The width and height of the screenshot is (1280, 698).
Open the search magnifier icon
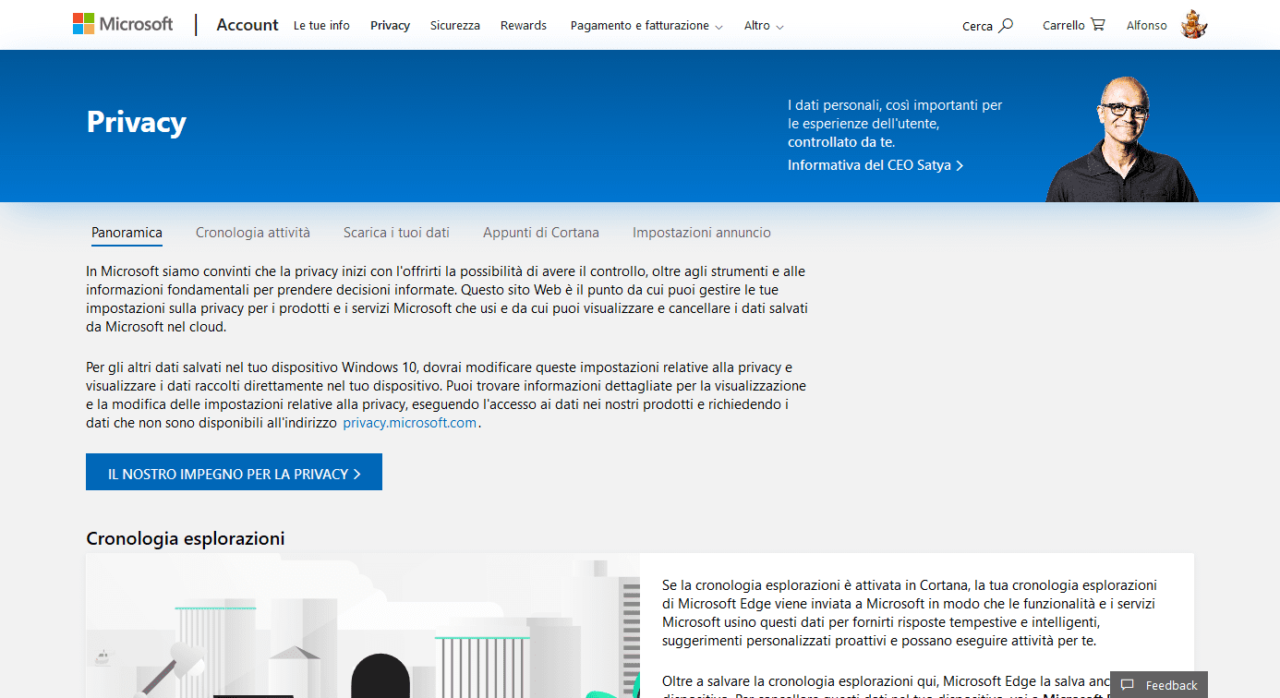click(x=1006, y=25)
